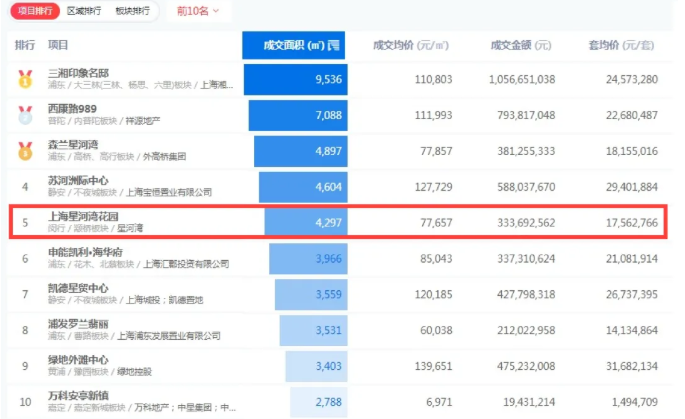Click per-unit price 29,401,884
The image size is (685, 419).
[632, 187]
